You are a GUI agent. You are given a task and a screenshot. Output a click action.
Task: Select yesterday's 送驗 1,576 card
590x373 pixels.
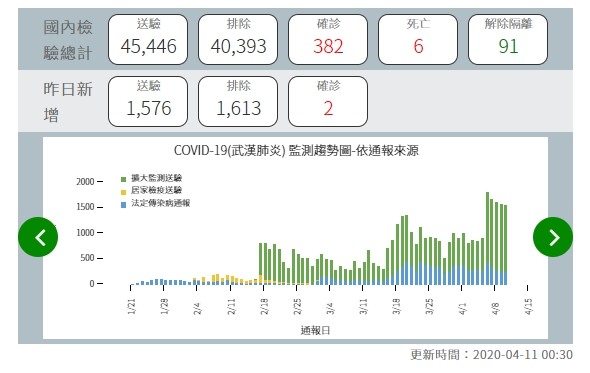[148, 101]
